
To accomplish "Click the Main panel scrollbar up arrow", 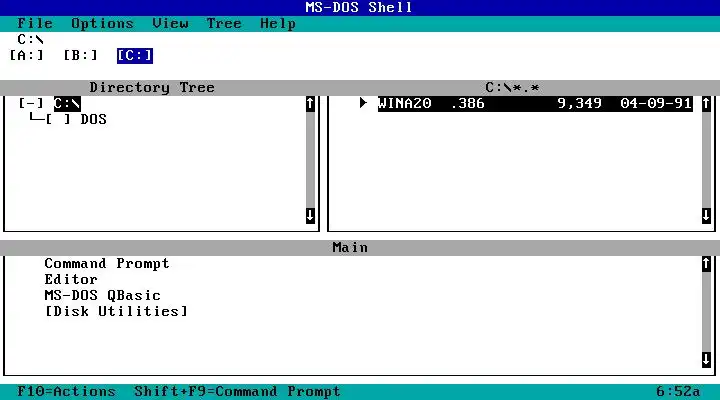I will [x=706, y=264].
